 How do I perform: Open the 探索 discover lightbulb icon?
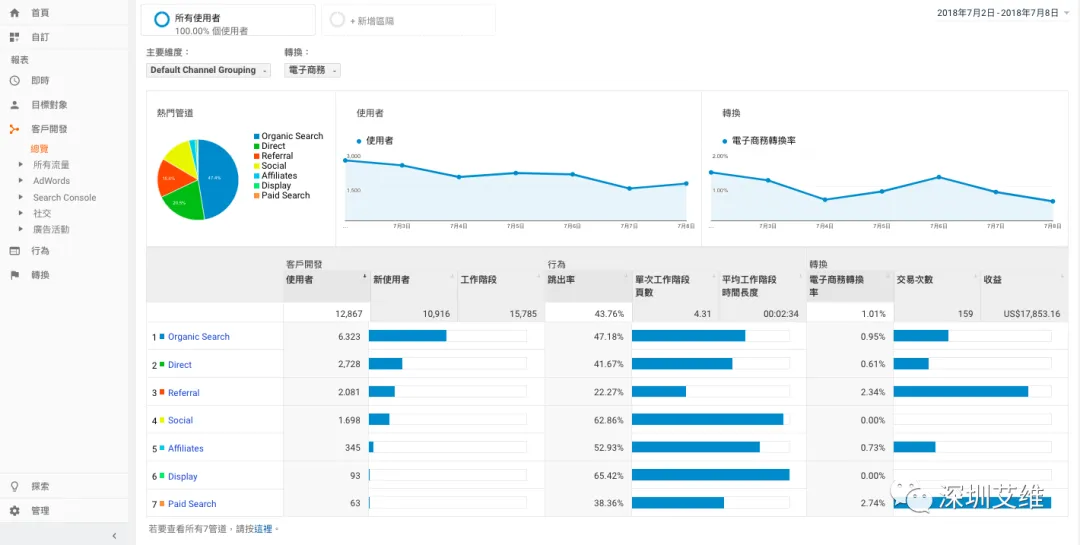pos(14,486)
